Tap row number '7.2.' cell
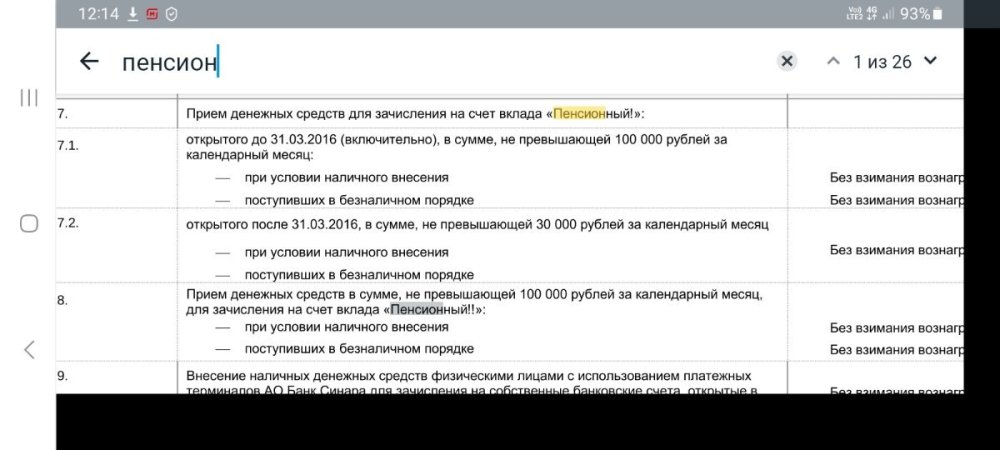This screenshot has height=450, width=1000. pyautogui.click(x=68, y=224)
